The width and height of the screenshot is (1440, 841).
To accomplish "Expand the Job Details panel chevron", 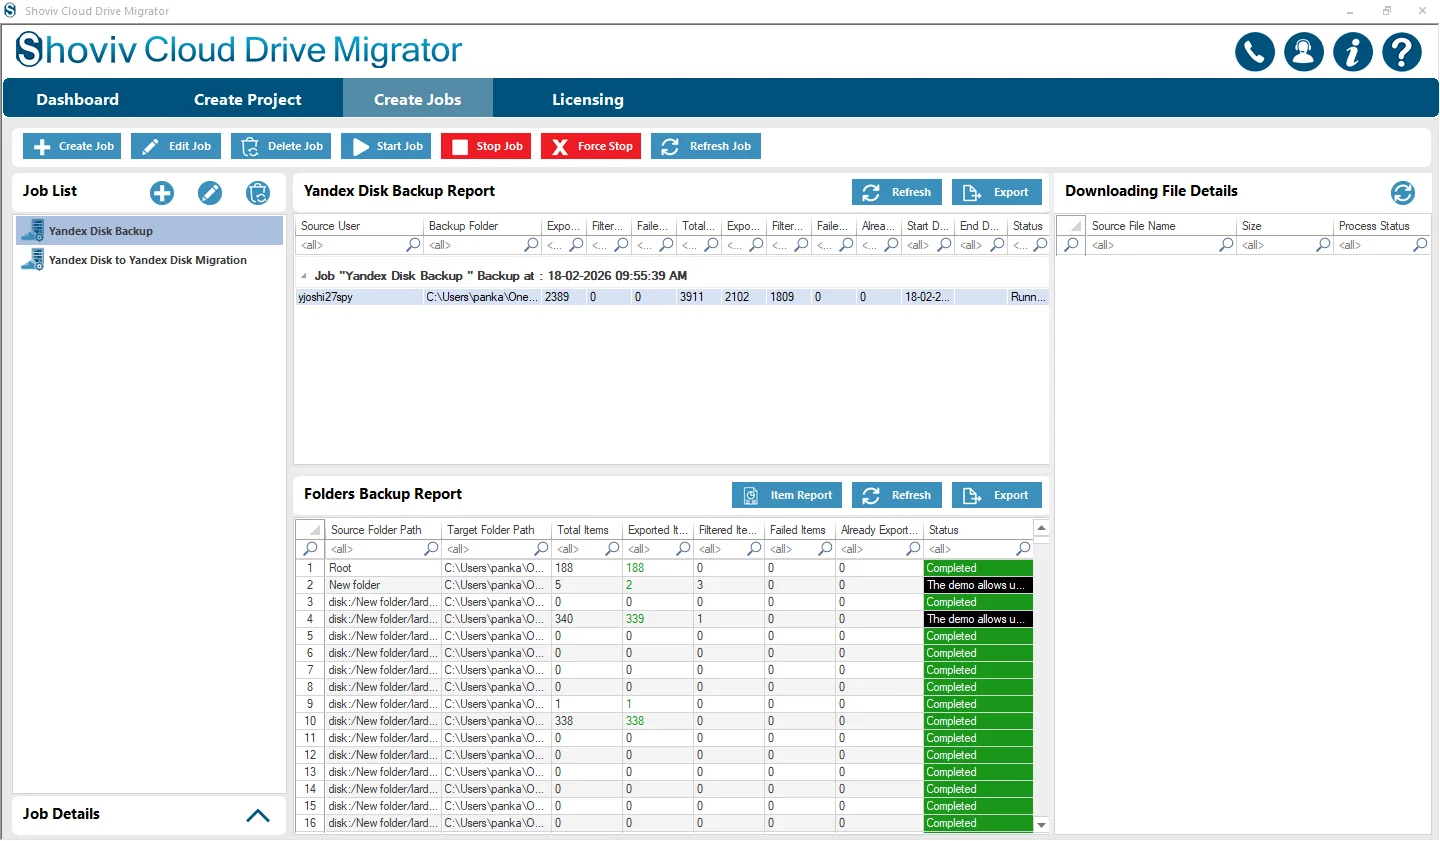I will pyautogui.click(x=258, y=815).
